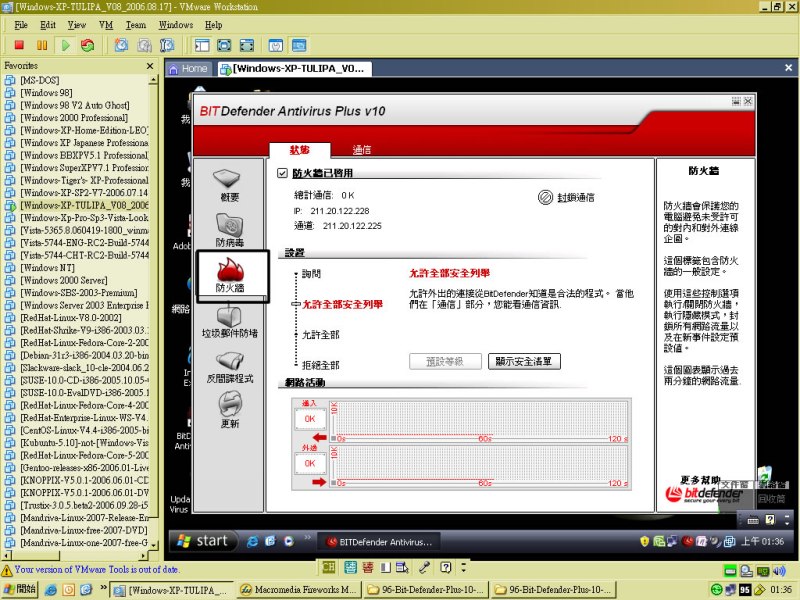800x600 pixels.
Task: Click the Quick Switch icon in VMware toolbar
Action: tap(224, 45)
